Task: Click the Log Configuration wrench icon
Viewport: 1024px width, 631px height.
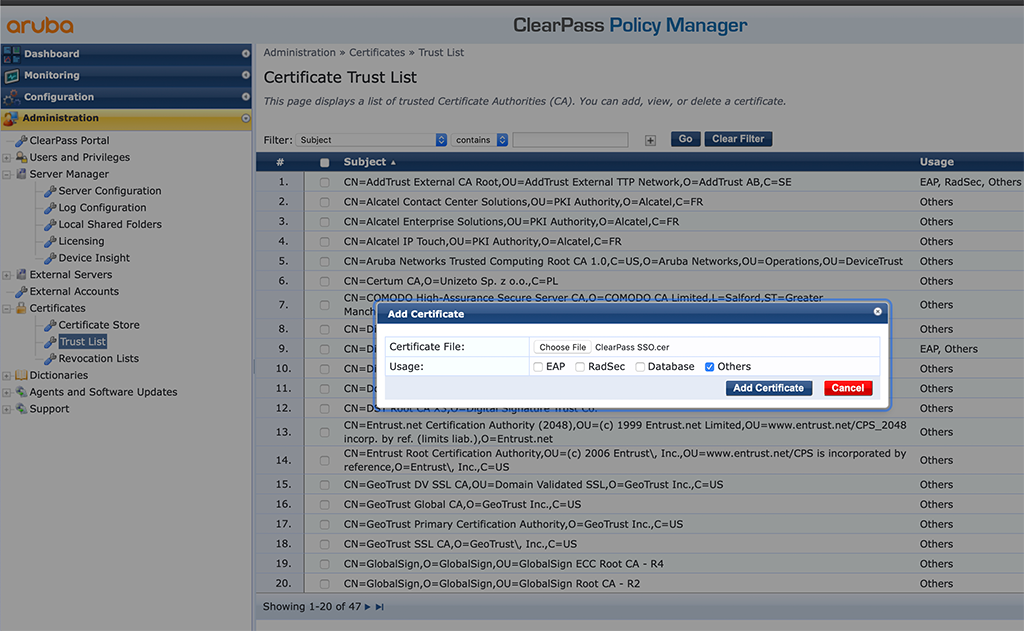Action: 50,208
